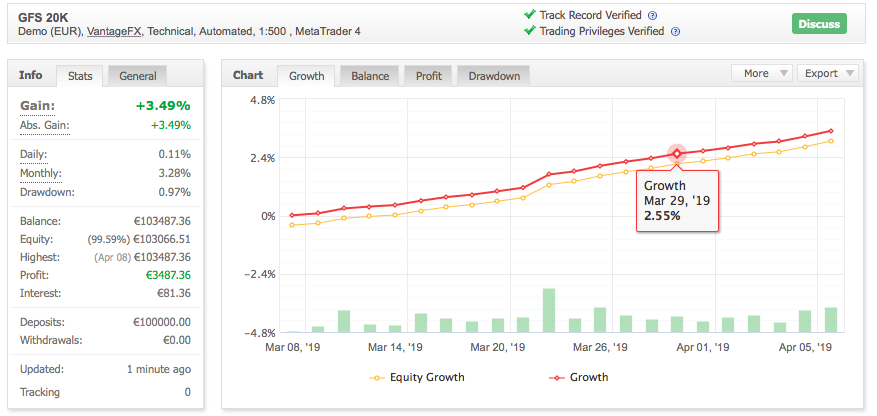Screen dimensions: 877x416
Task: Click the Trading Privileges Verified help icon
Action: point(675,31)
